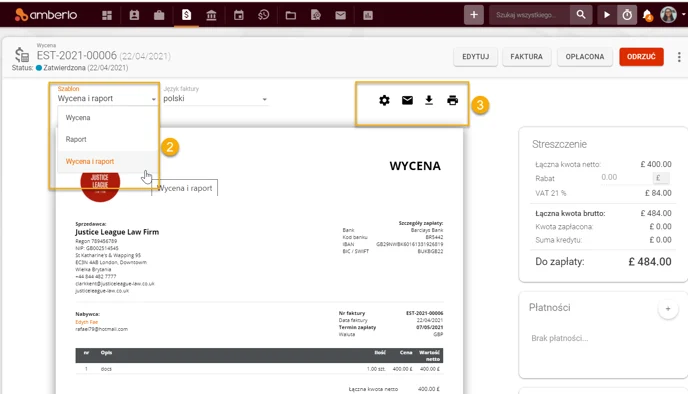Click 'Do zapłaty' total £ 484.00

tap(650, 261)
